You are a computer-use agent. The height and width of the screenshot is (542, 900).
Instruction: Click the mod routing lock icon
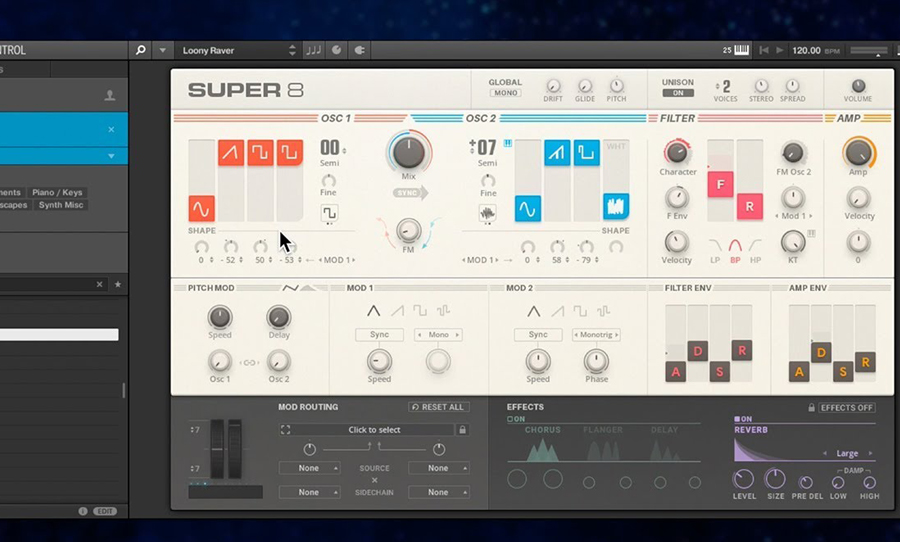(x=461, y=429)
